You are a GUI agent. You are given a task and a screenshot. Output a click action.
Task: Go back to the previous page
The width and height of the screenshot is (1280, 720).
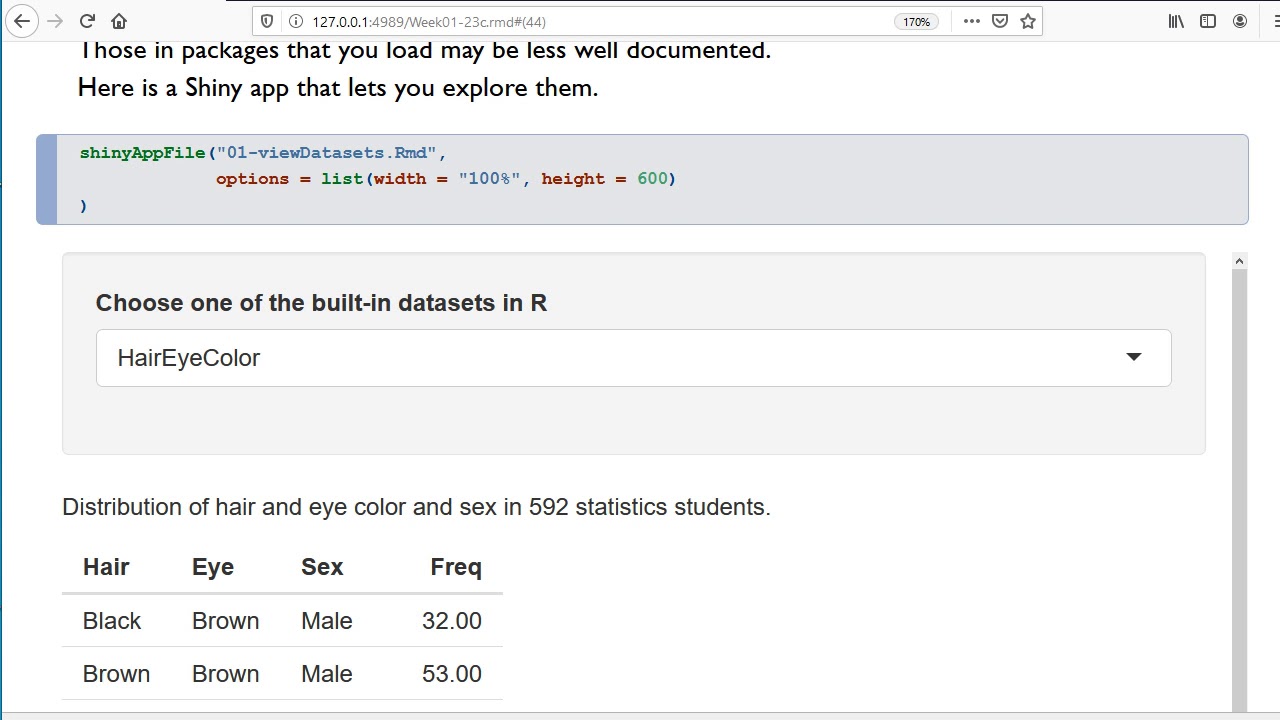22,21
